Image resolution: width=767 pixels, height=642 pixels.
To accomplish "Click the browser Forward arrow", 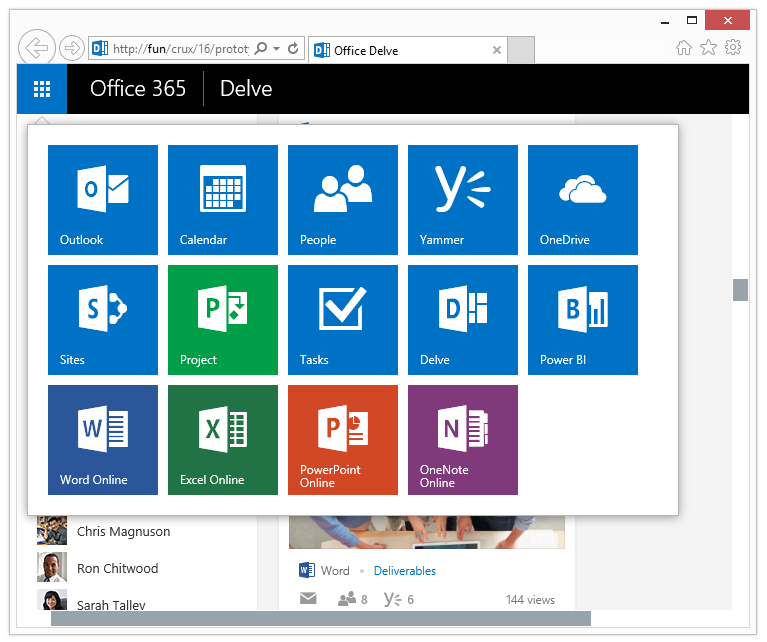I will [x=72, y=48].
